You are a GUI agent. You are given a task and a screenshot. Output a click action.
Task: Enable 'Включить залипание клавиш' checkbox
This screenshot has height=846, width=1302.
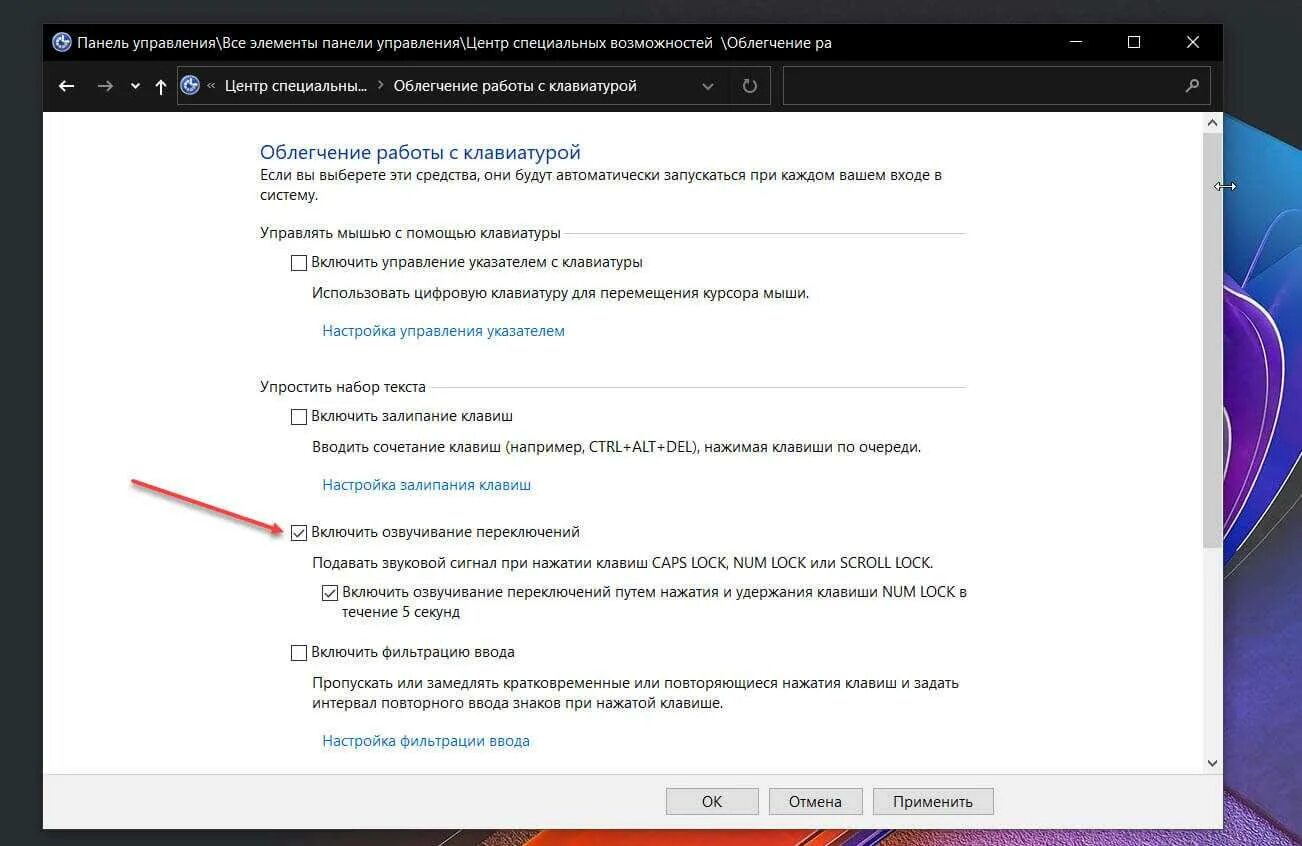pos(298,416)
